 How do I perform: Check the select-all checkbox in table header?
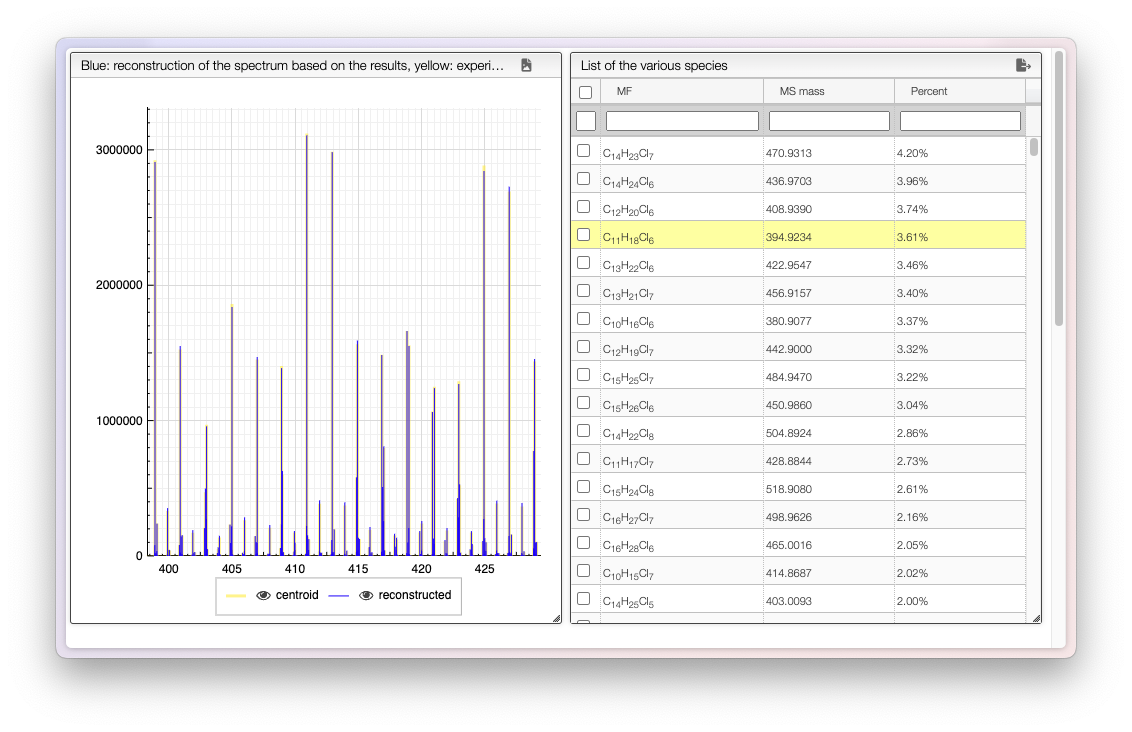pyautogui.click(x=585, y=92)
